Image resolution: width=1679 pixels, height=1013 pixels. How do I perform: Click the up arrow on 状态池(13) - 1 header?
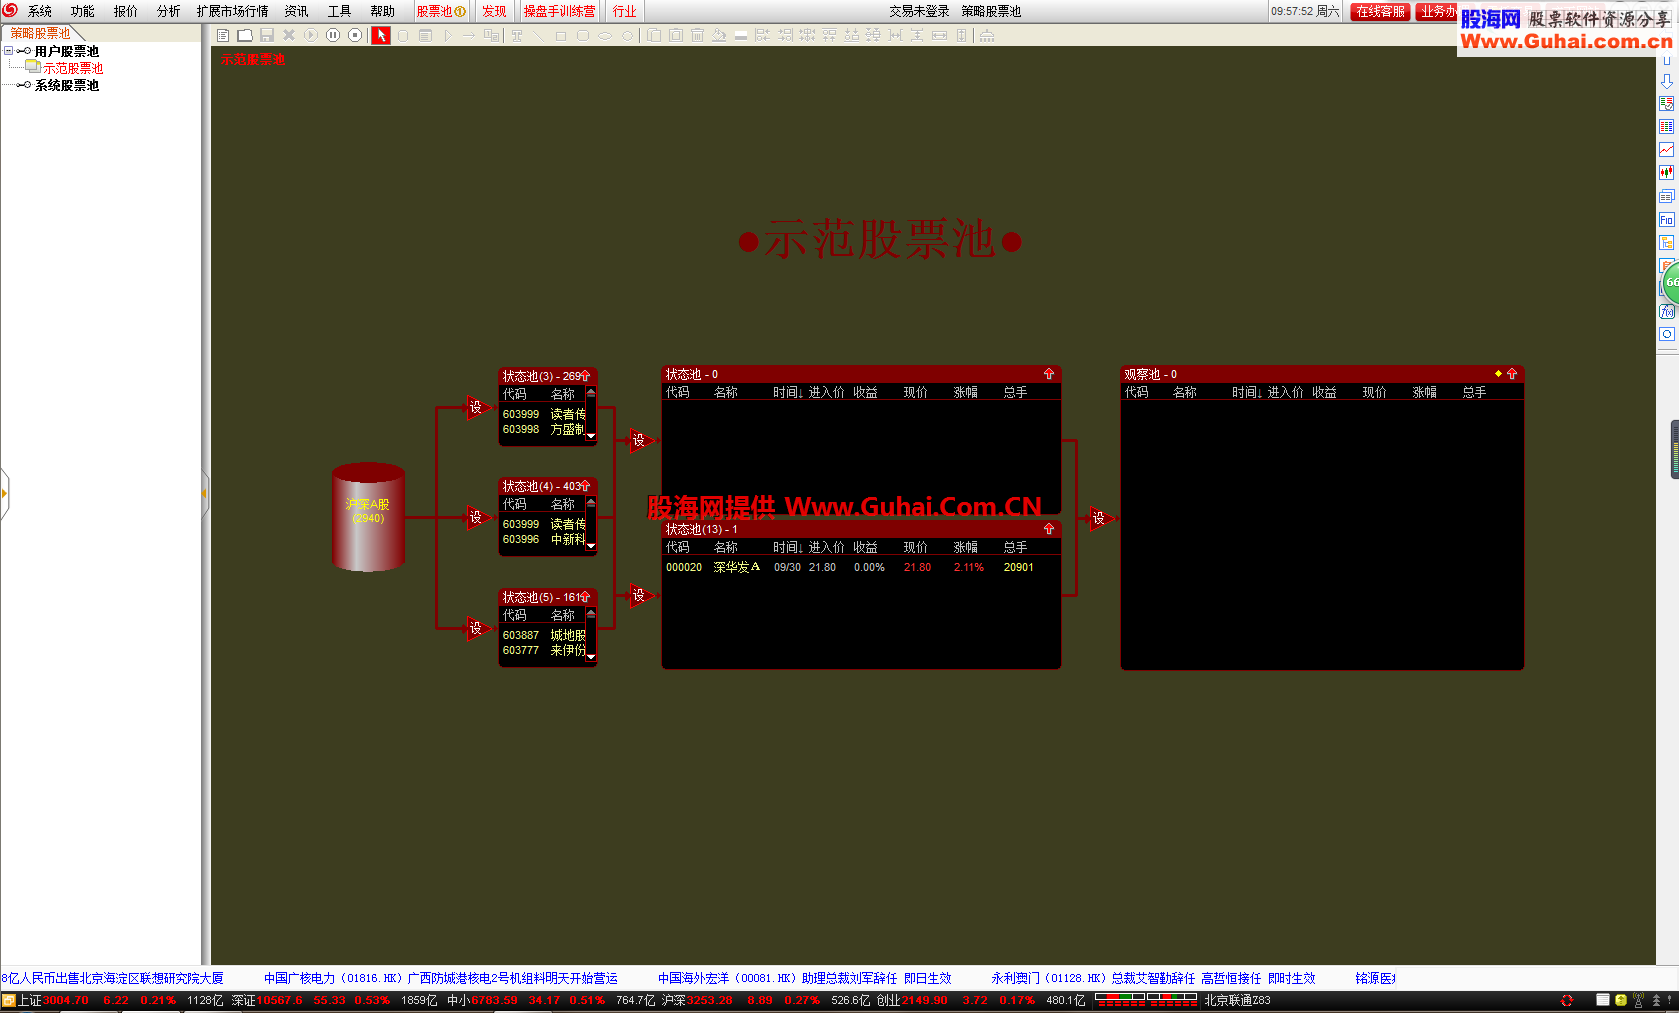pyautogui.click(x=1049, y=529)
